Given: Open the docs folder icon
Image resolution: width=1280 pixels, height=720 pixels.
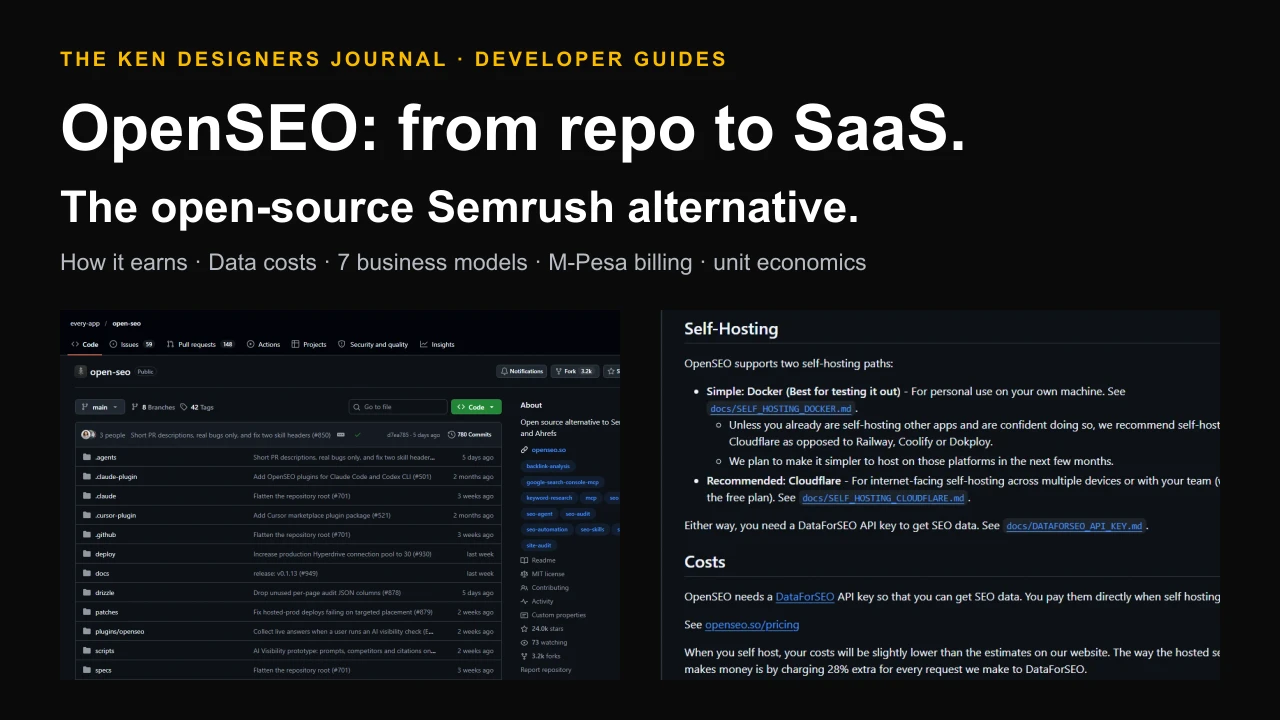Looking at the screenshot, I should [87, 573].
